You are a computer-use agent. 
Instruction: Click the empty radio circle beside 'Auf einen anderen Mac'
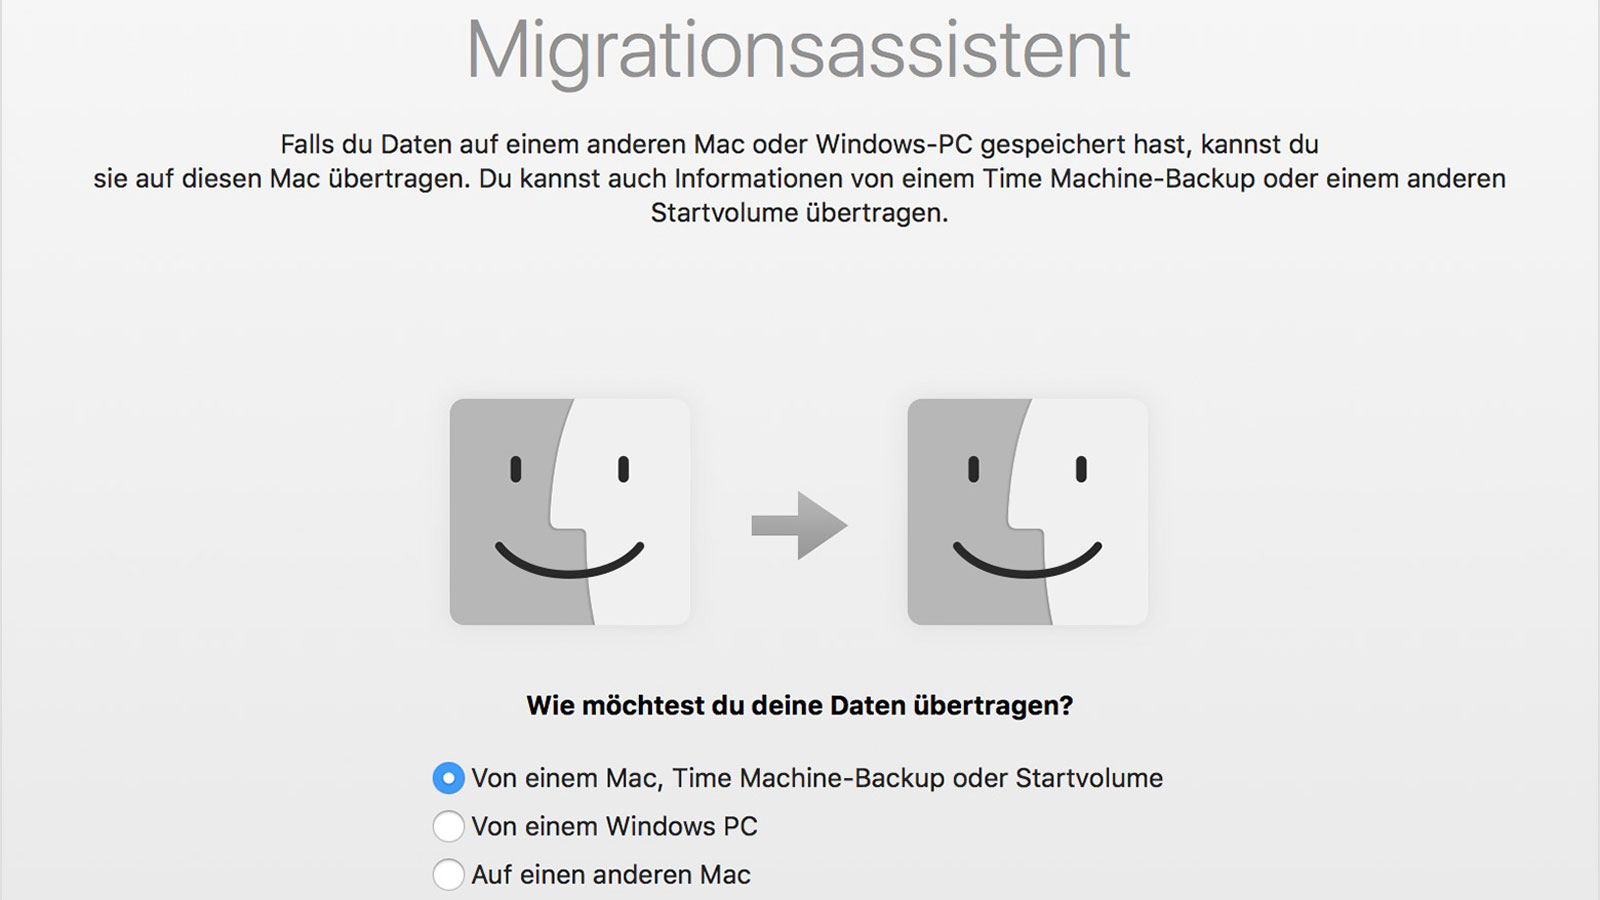coord(448,875)
